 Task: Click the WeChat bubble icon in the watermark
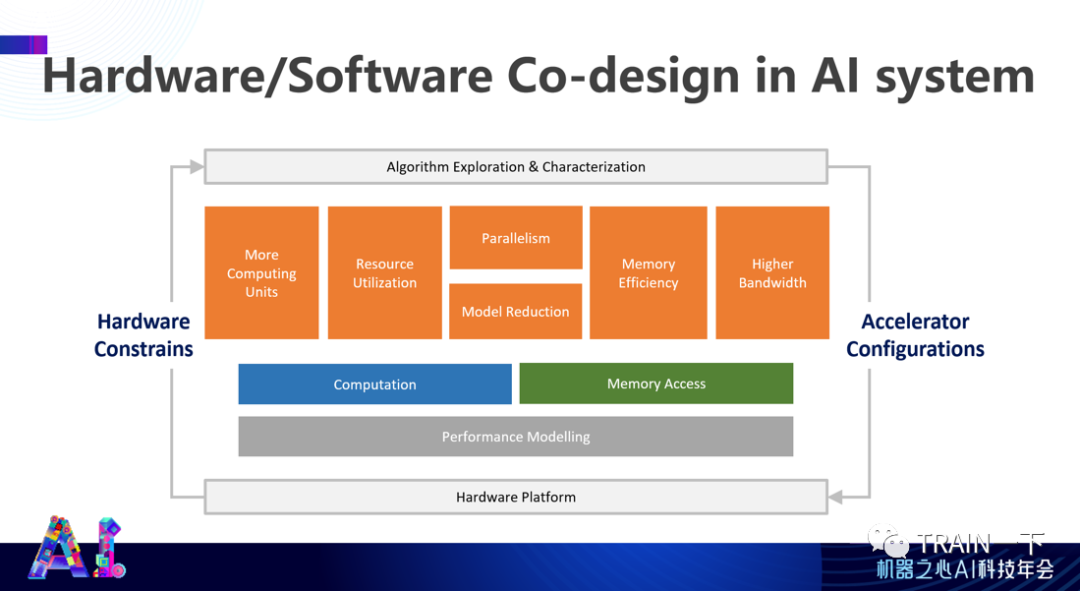point(888,542)
